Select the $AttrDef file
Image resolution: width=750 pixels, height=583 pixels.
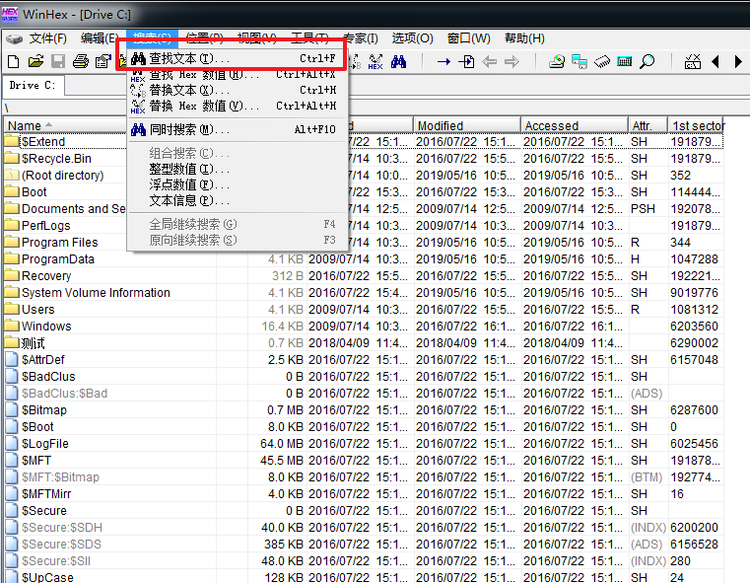[43, 360]
